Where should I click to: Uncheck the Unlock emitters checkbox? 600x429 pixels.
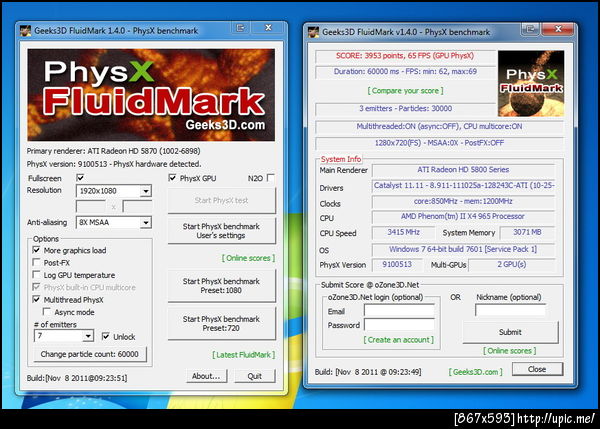(x=106, y=336)
